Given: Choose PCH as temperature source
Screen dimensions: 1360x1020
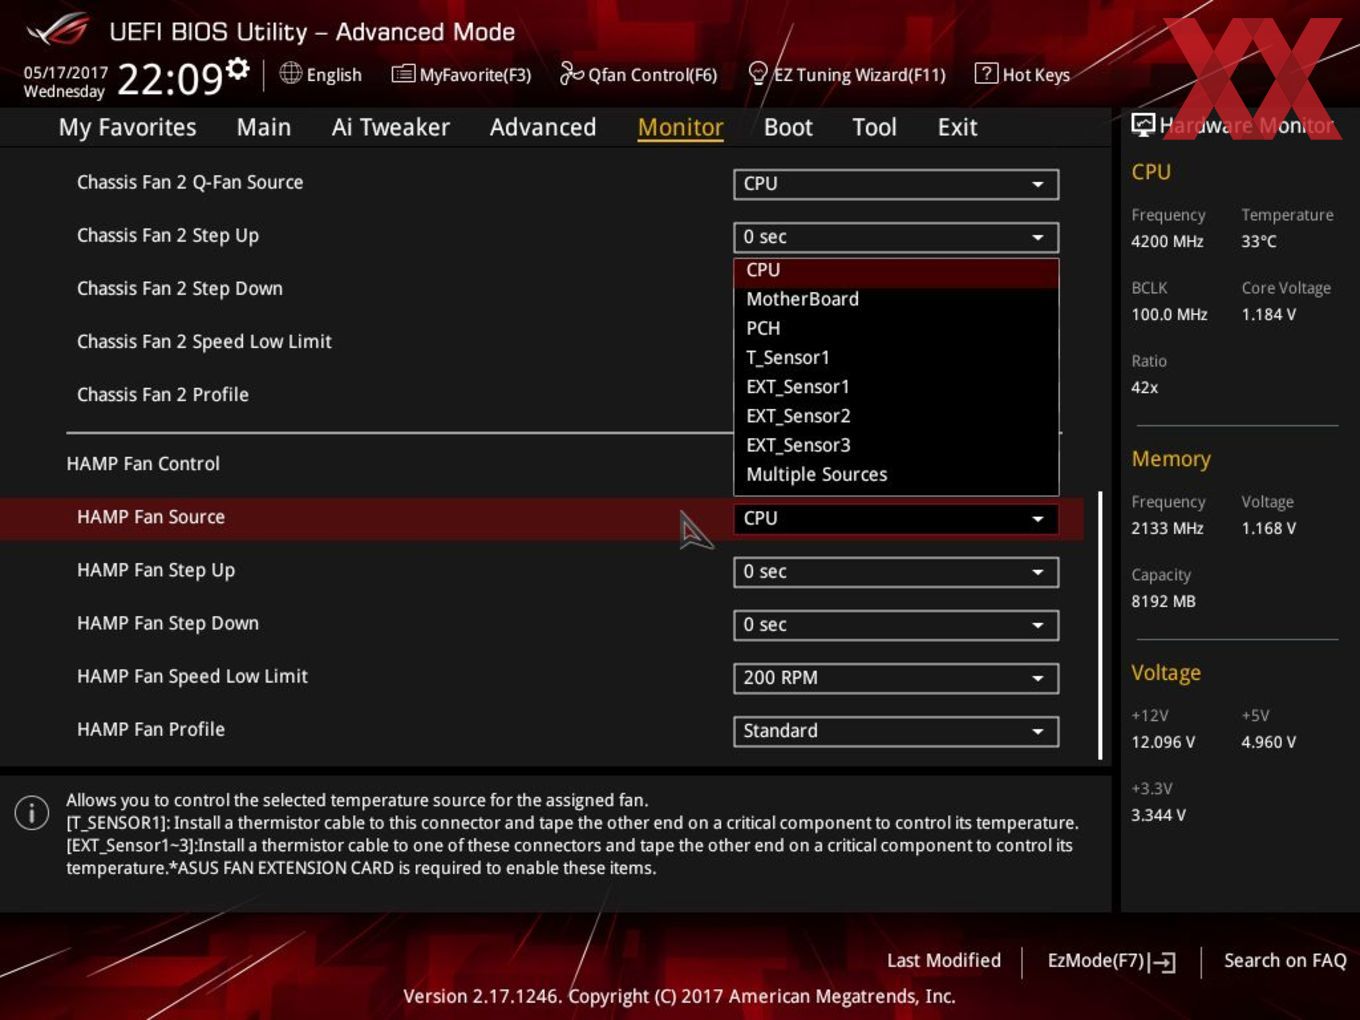Looking at the screenshot, I should [896, 328].
